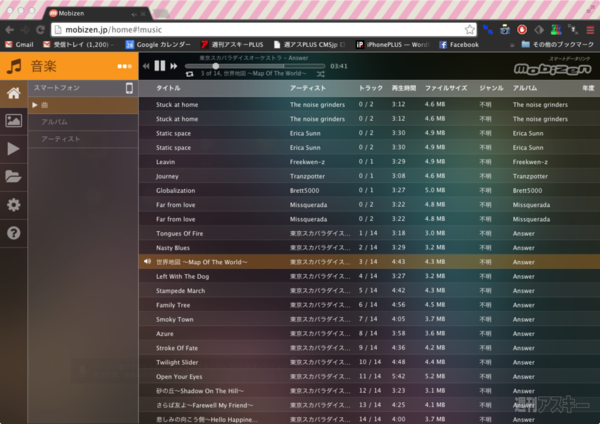Click artist Freekwen-z in Leavin row
This screenshot has height=424, width=600.
[x=307, y=162]
